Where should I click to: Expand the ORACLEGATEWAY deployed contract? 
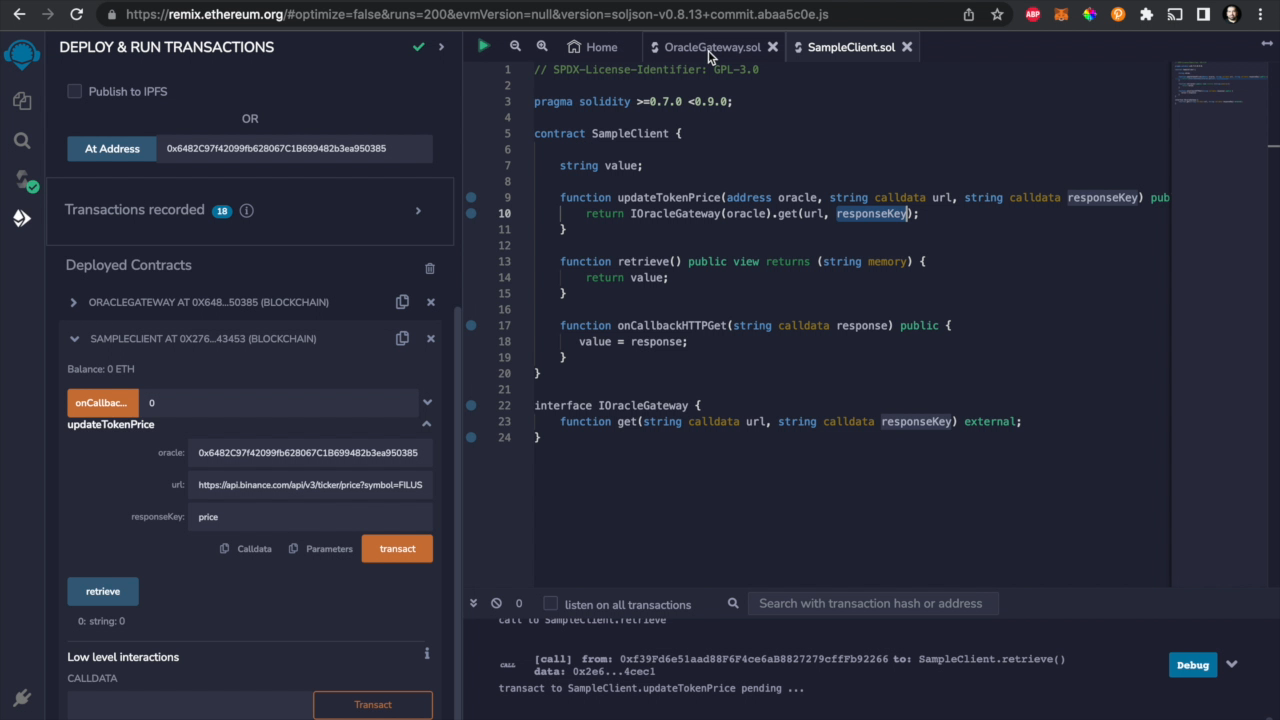(x=73, y=302)
